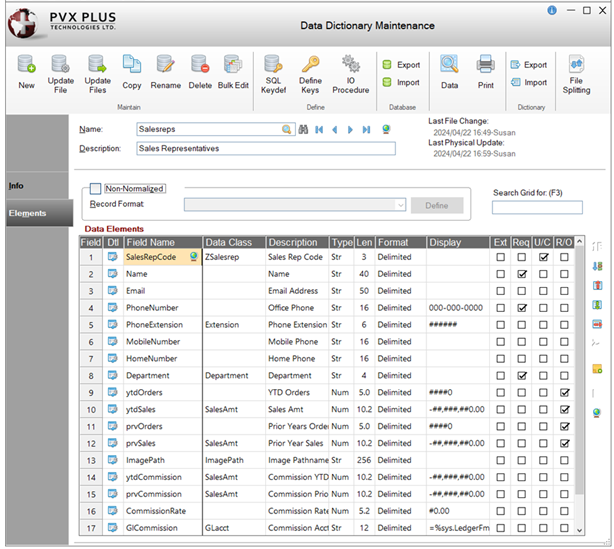The width and height of the screenshot is (614, 549).
Task: Open Define Keys with key icon
Action: tap(310, 72)
